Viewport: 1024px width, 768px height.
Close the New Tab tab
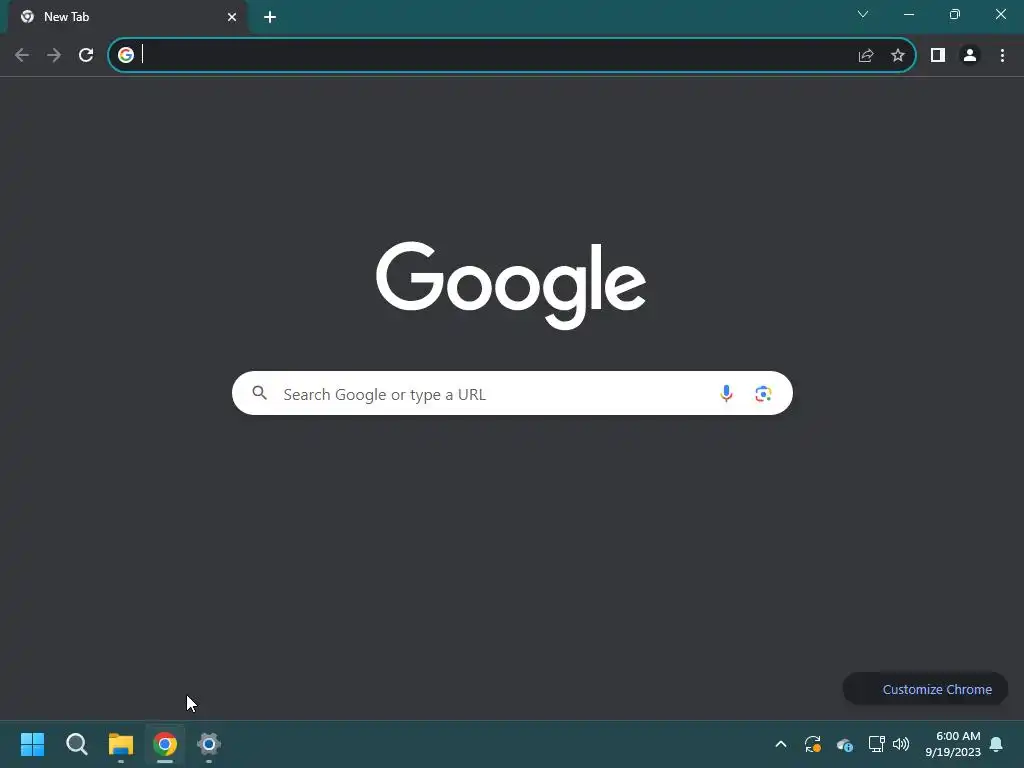point(232,17)
